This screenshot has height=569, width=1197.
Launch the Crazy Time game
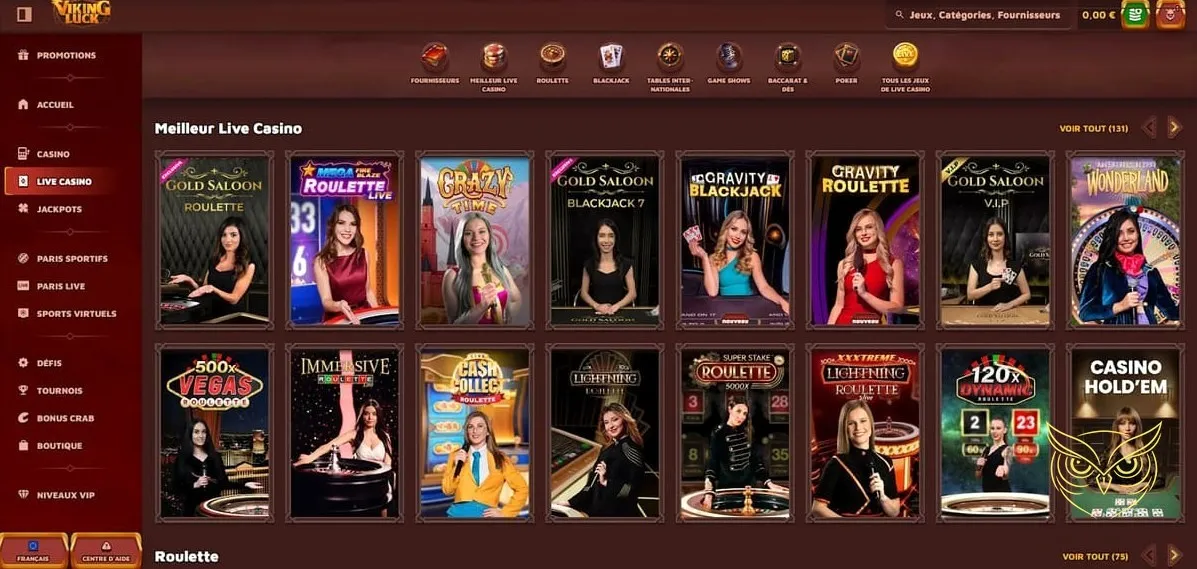click(x=475, y=241)
